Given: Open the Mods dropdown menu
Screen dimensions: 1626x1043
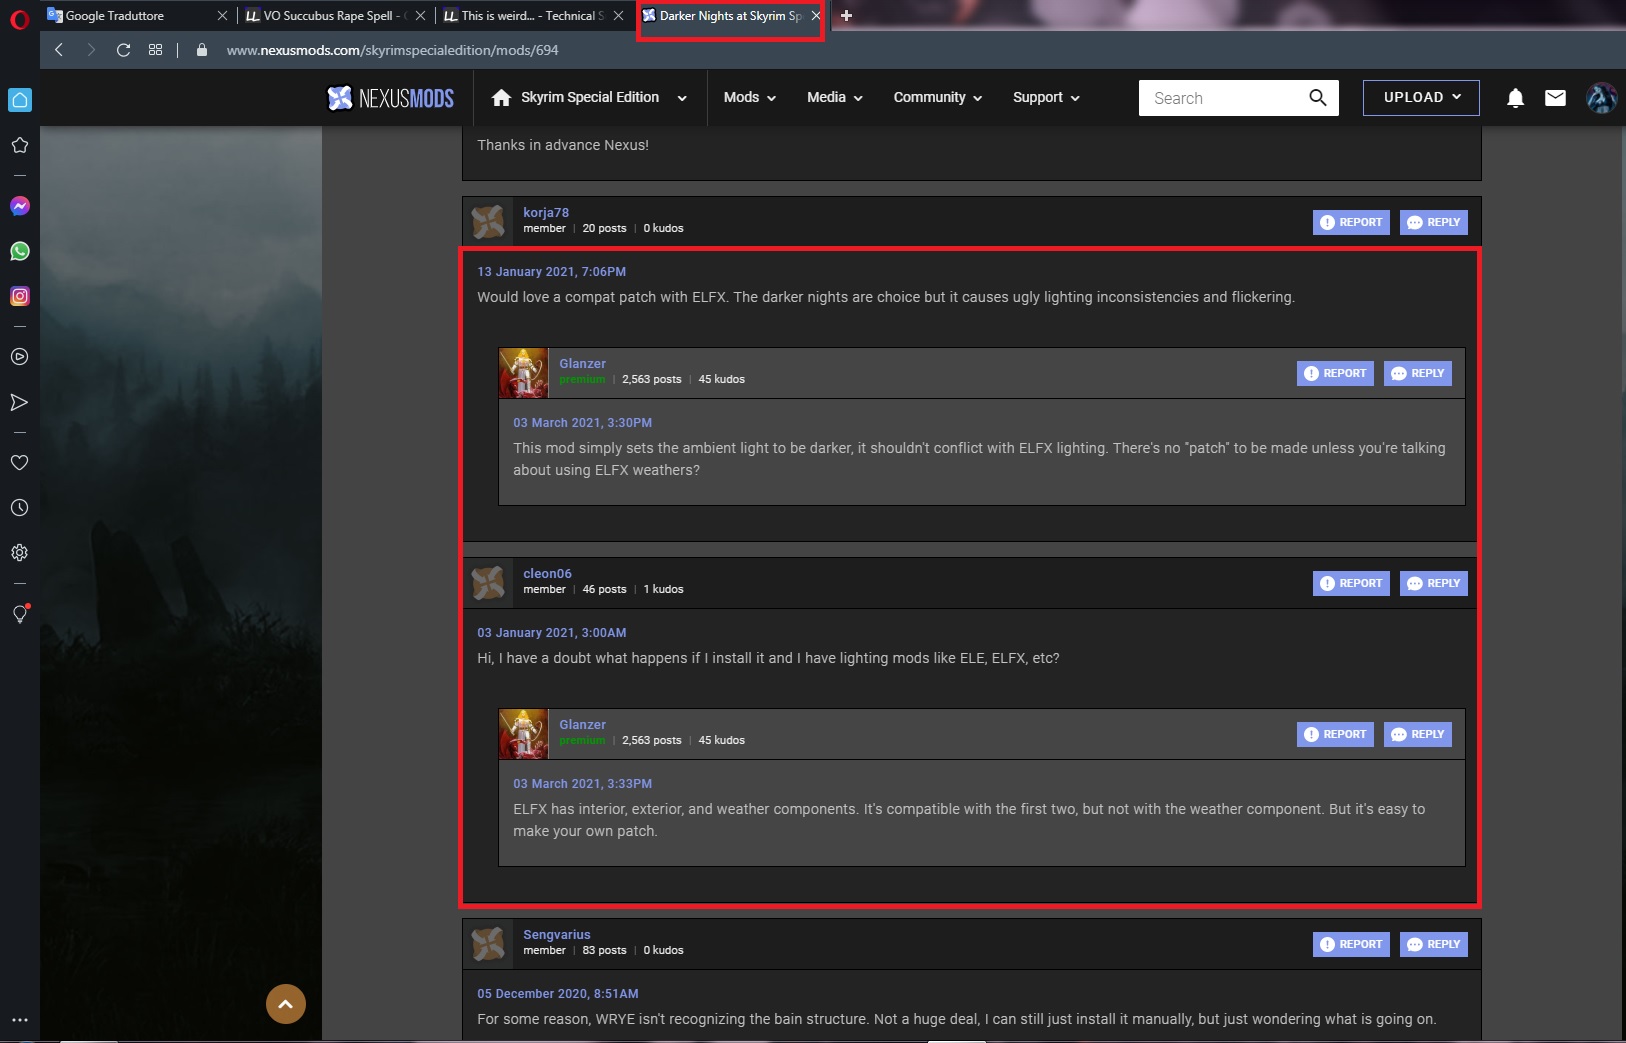Looking at the screenshot, I should [750, 98].
